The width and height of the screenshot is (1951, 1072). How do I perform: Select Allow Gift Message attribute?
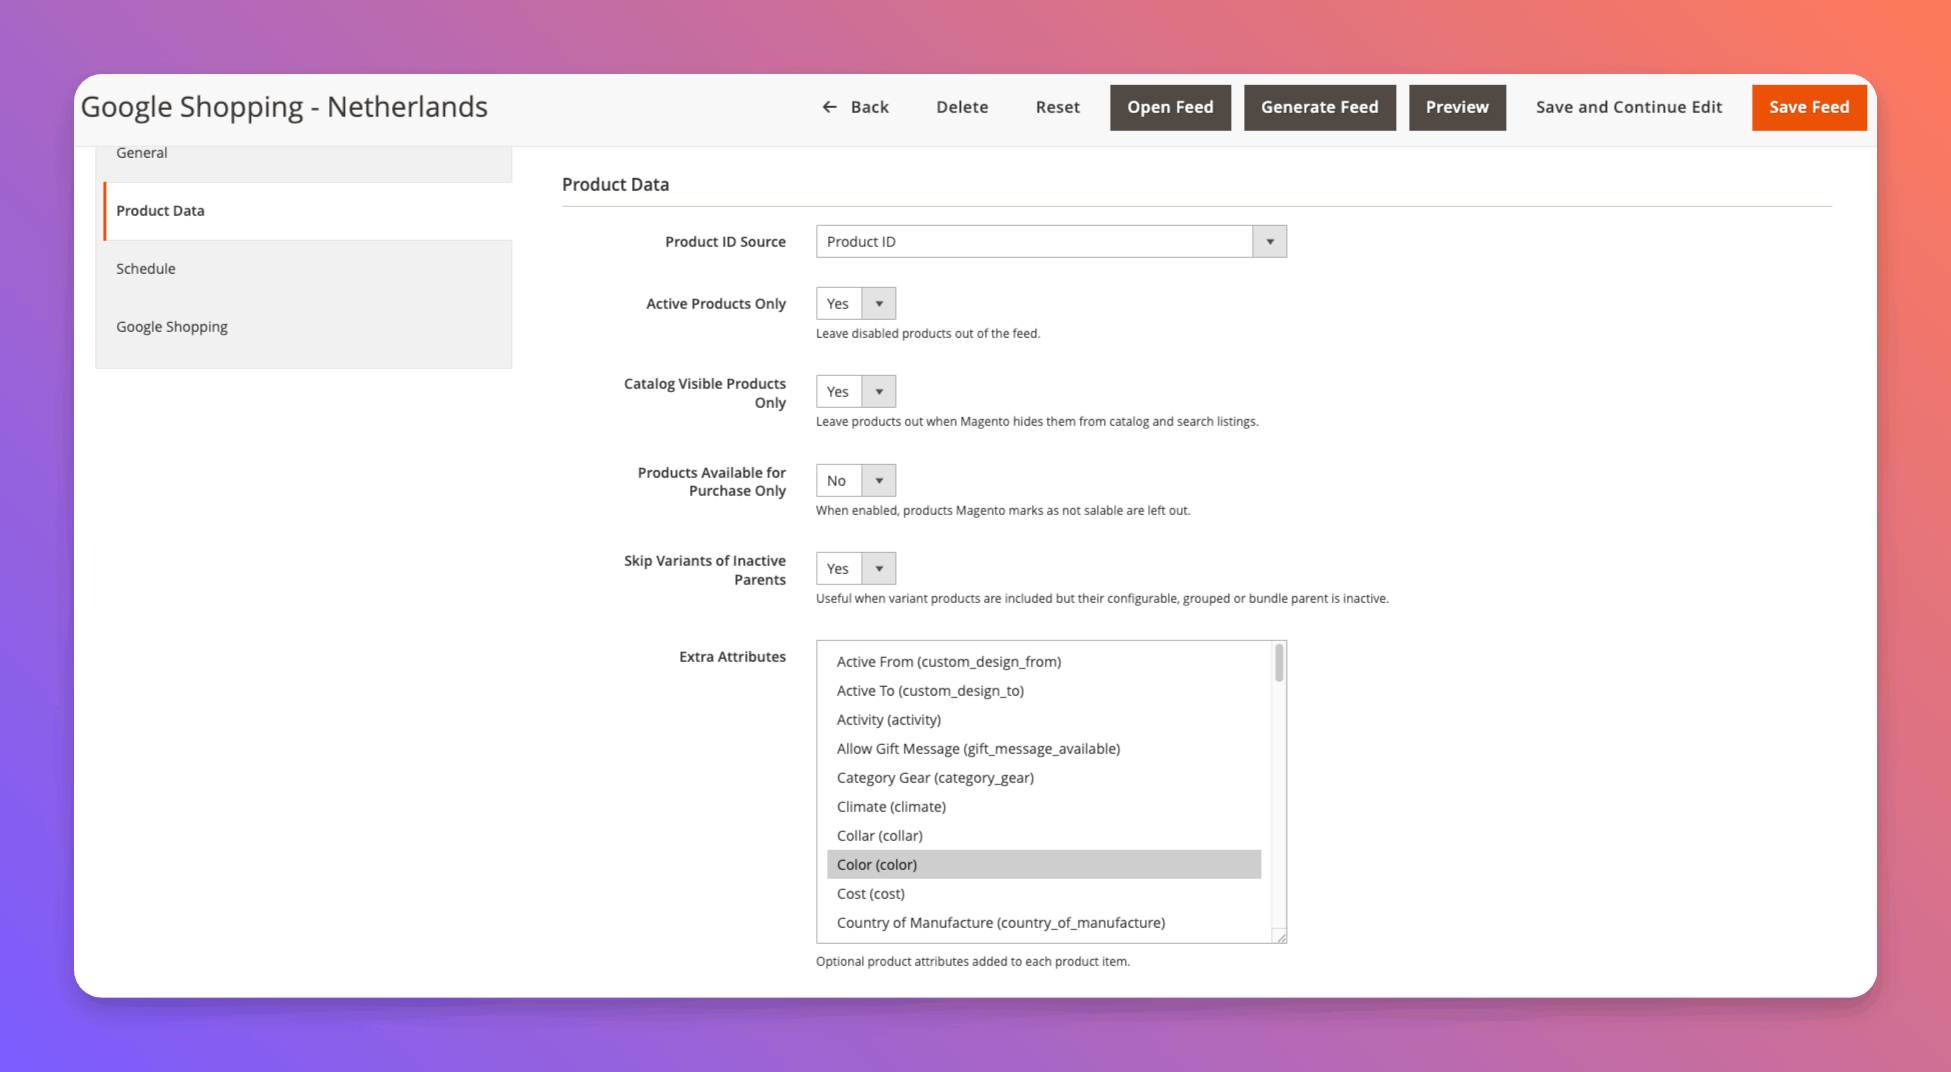coord(1044,749)
